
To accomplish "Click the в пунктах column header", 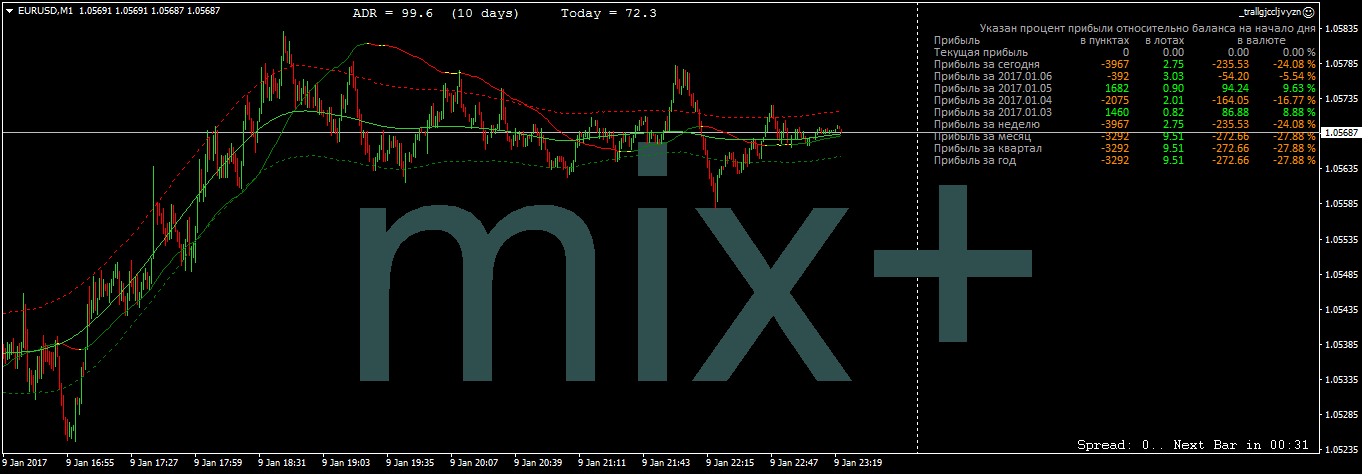I will [1104, 40].
